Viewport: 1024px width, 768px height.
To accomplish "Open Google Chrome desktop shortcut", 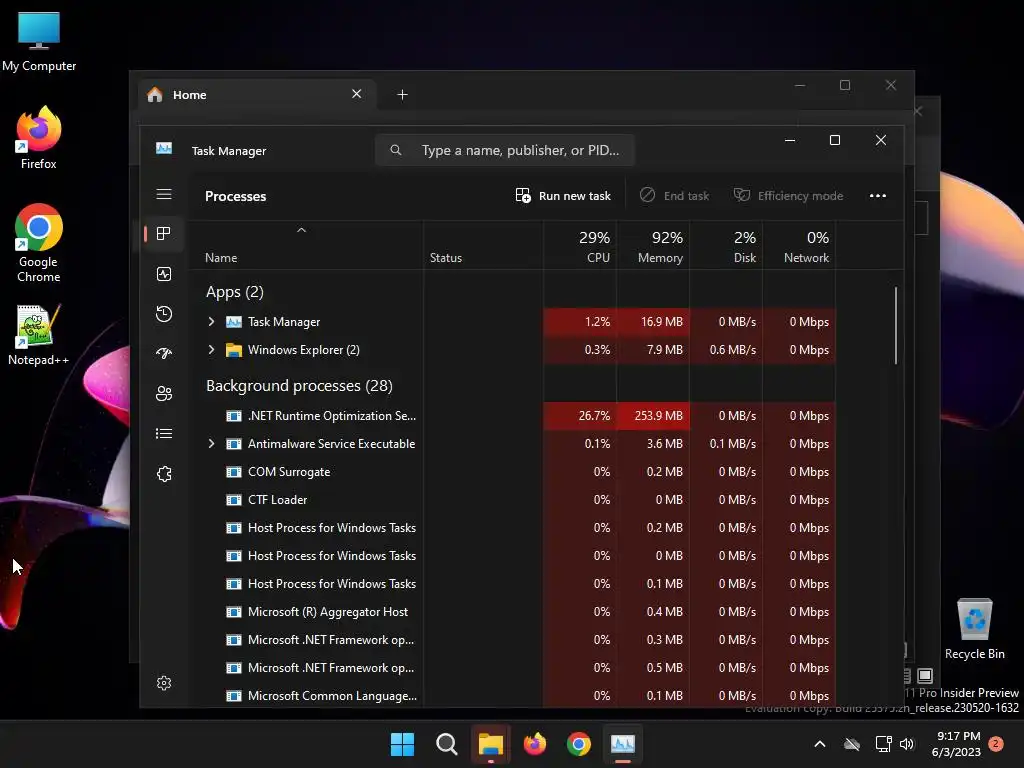I will coord(39,243).
